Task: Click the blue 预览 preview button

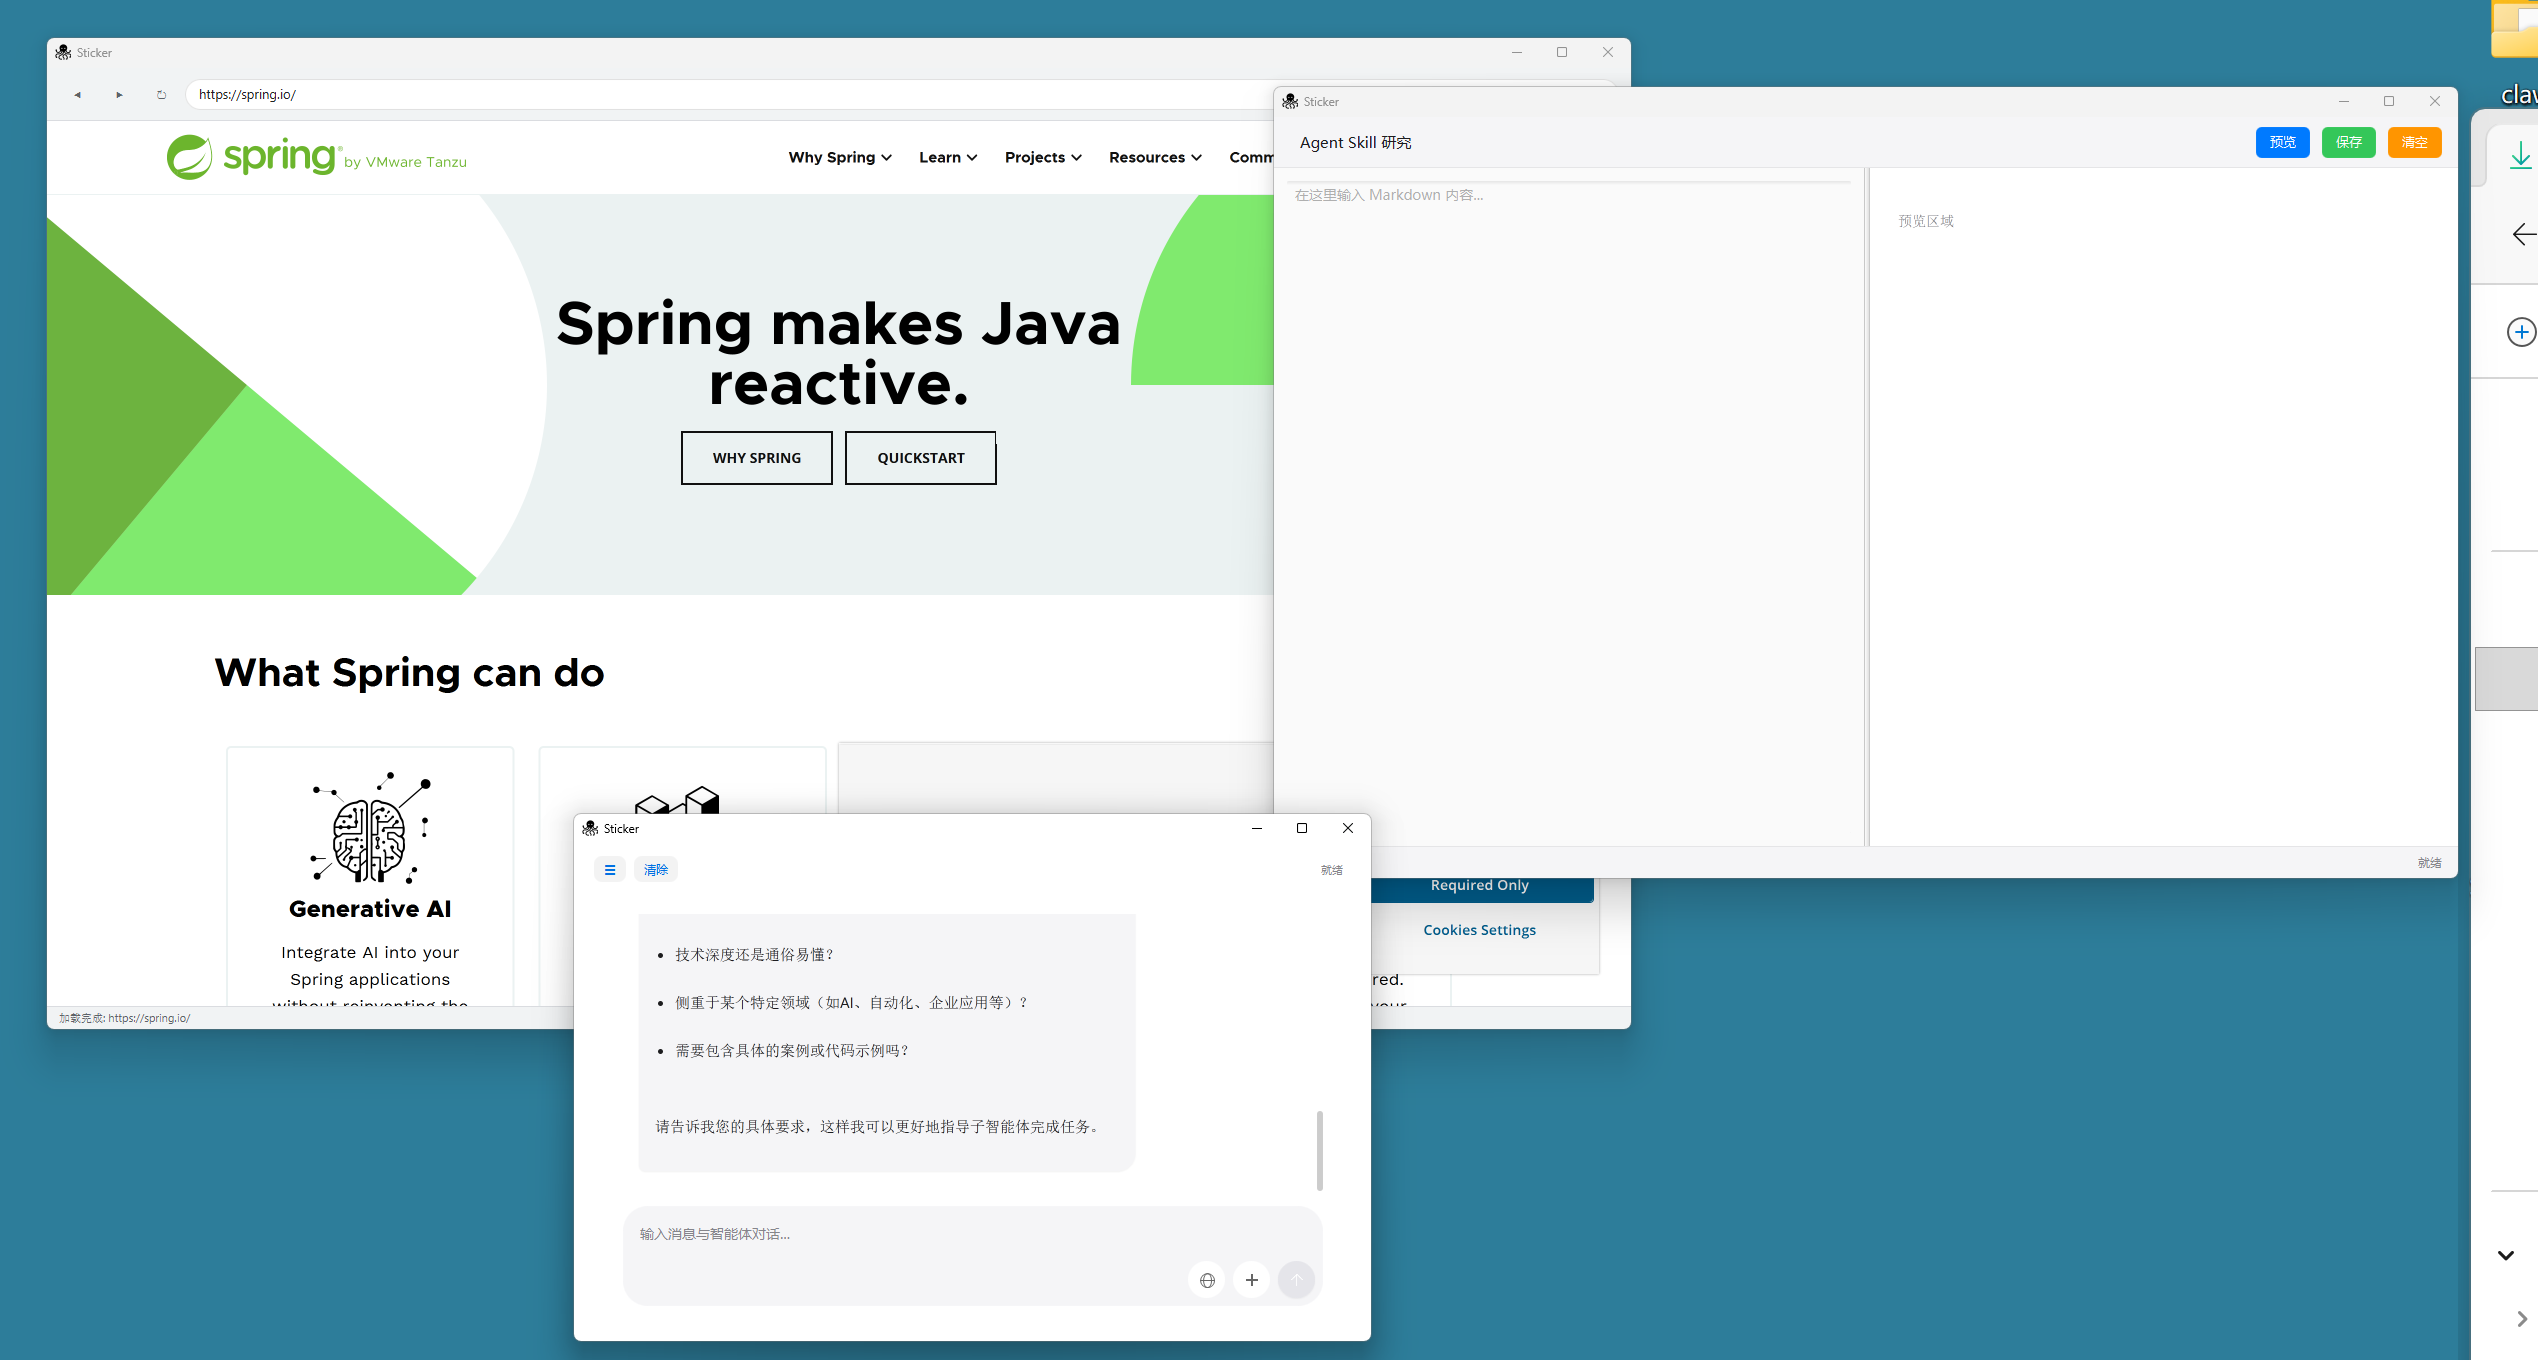Action: (x=2282, y=143)
